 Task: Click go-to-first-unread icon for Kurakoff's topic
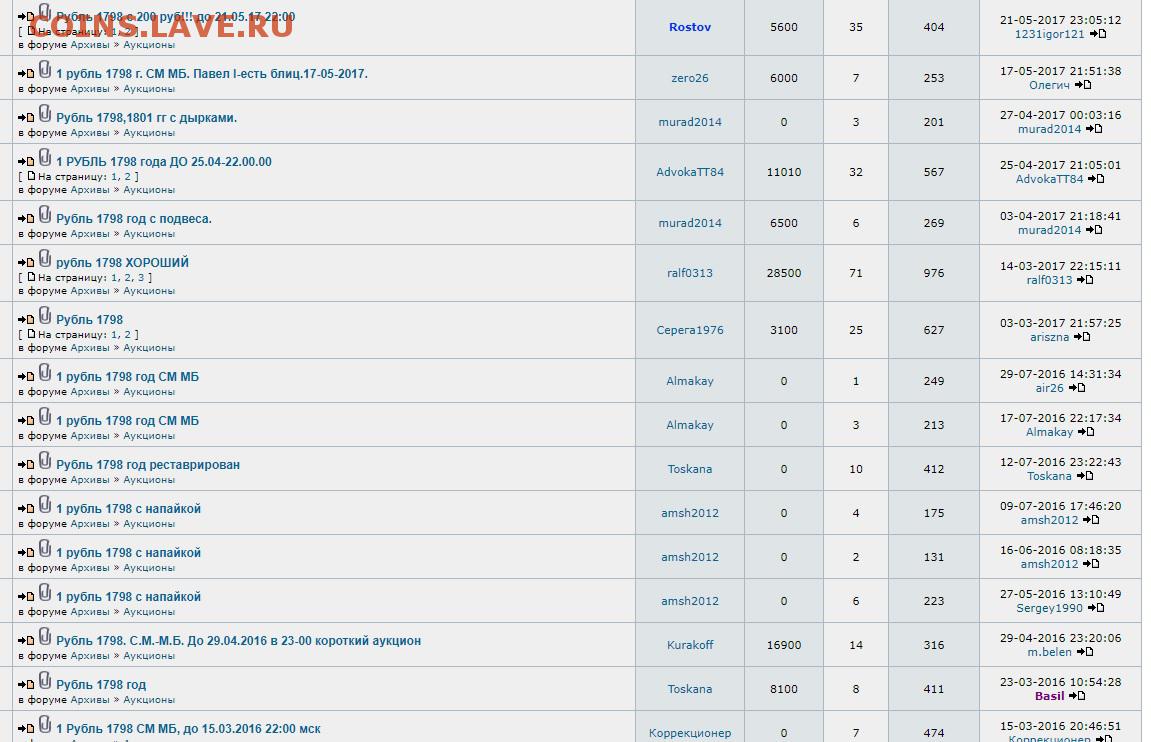tap(26, 641)
